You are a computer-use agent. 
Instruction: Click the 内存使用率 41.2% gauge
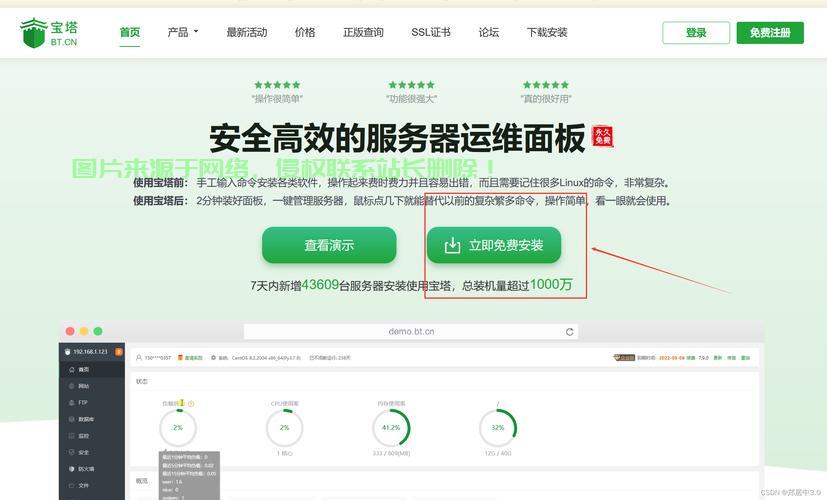pyautogui.click(x=391, y=427)
